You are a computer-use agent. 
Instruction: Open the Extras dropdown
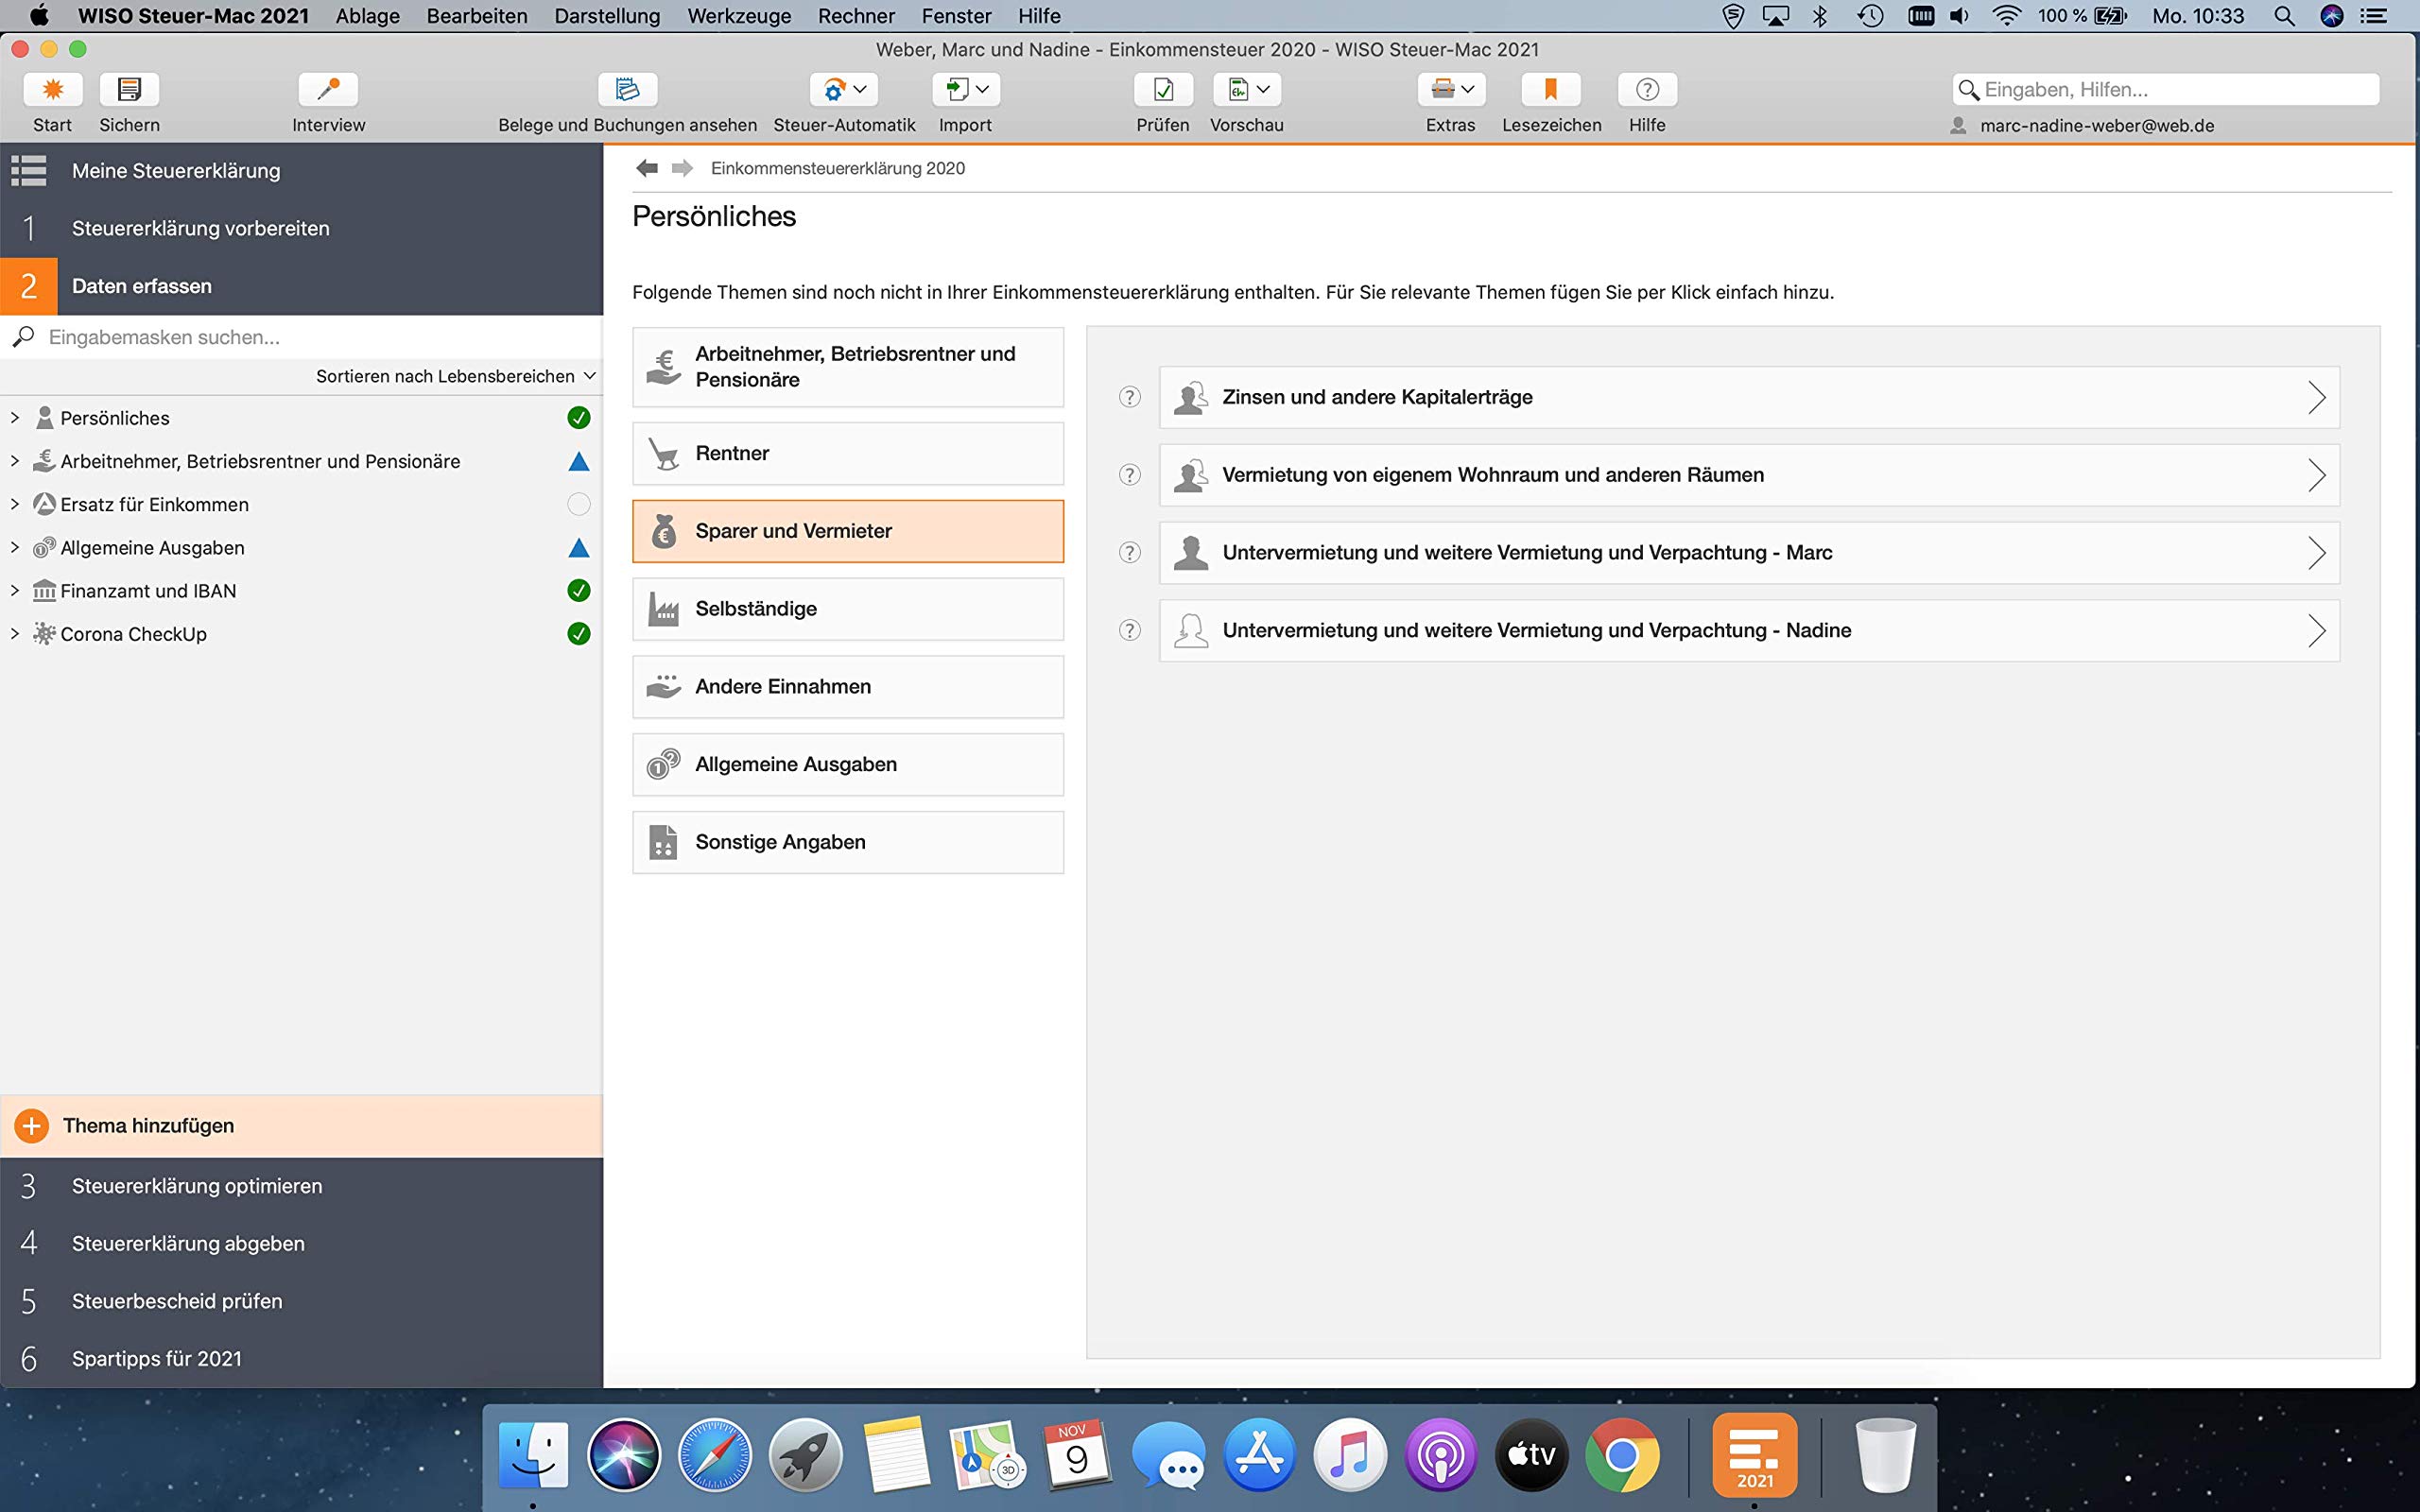(x=1451, y=90)
